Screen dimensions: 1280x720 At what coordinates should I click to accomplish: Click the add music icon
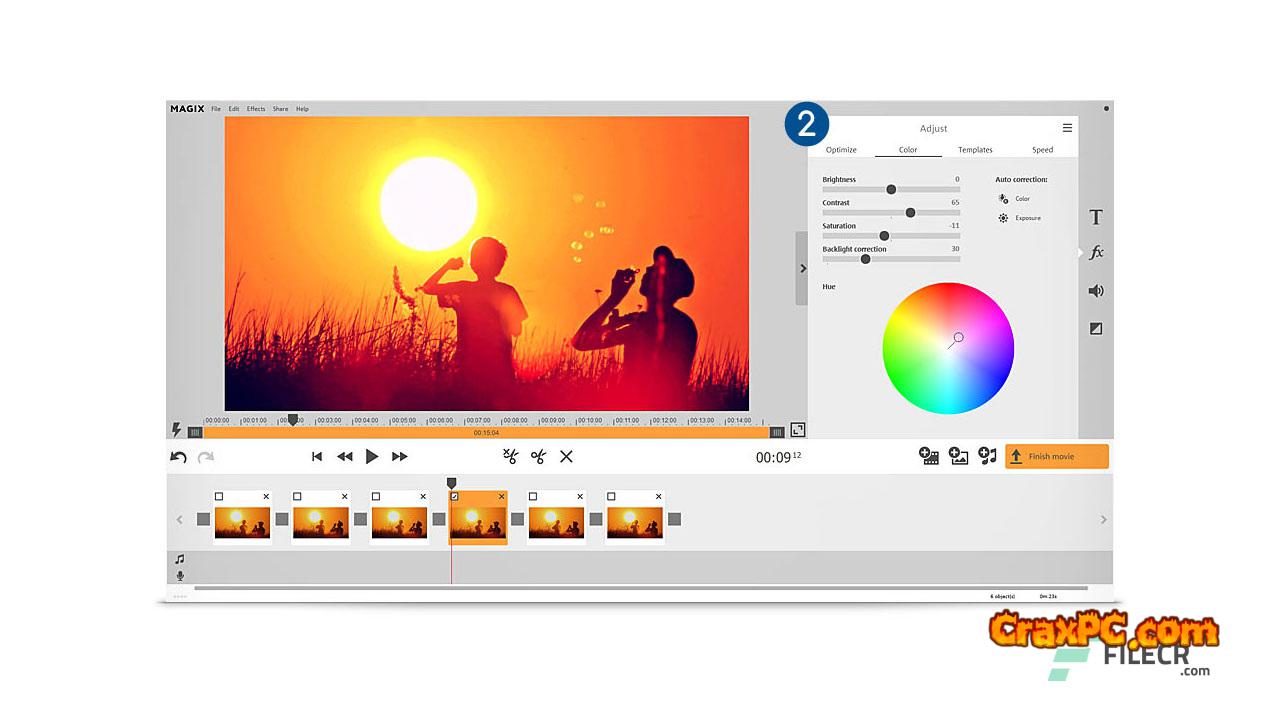coord(987,456)
